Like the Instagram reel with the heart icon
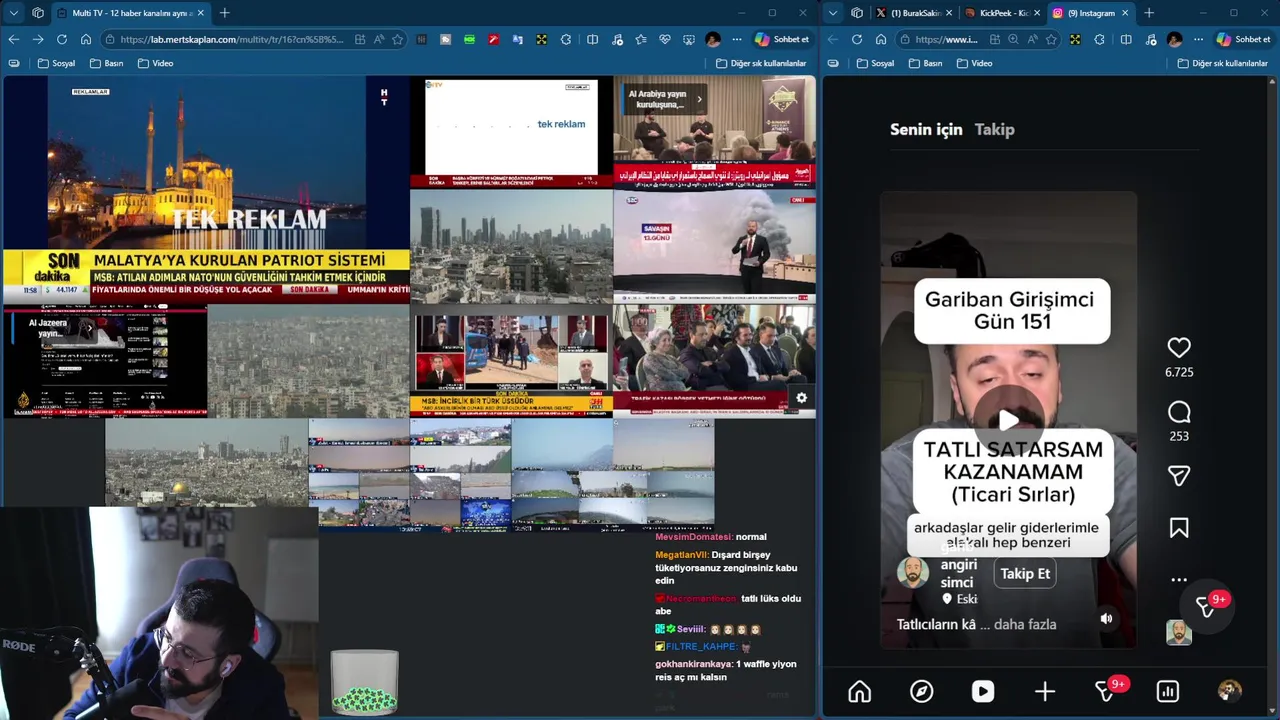Screen dimensions: 1280x720 (x=1179, y=347)
